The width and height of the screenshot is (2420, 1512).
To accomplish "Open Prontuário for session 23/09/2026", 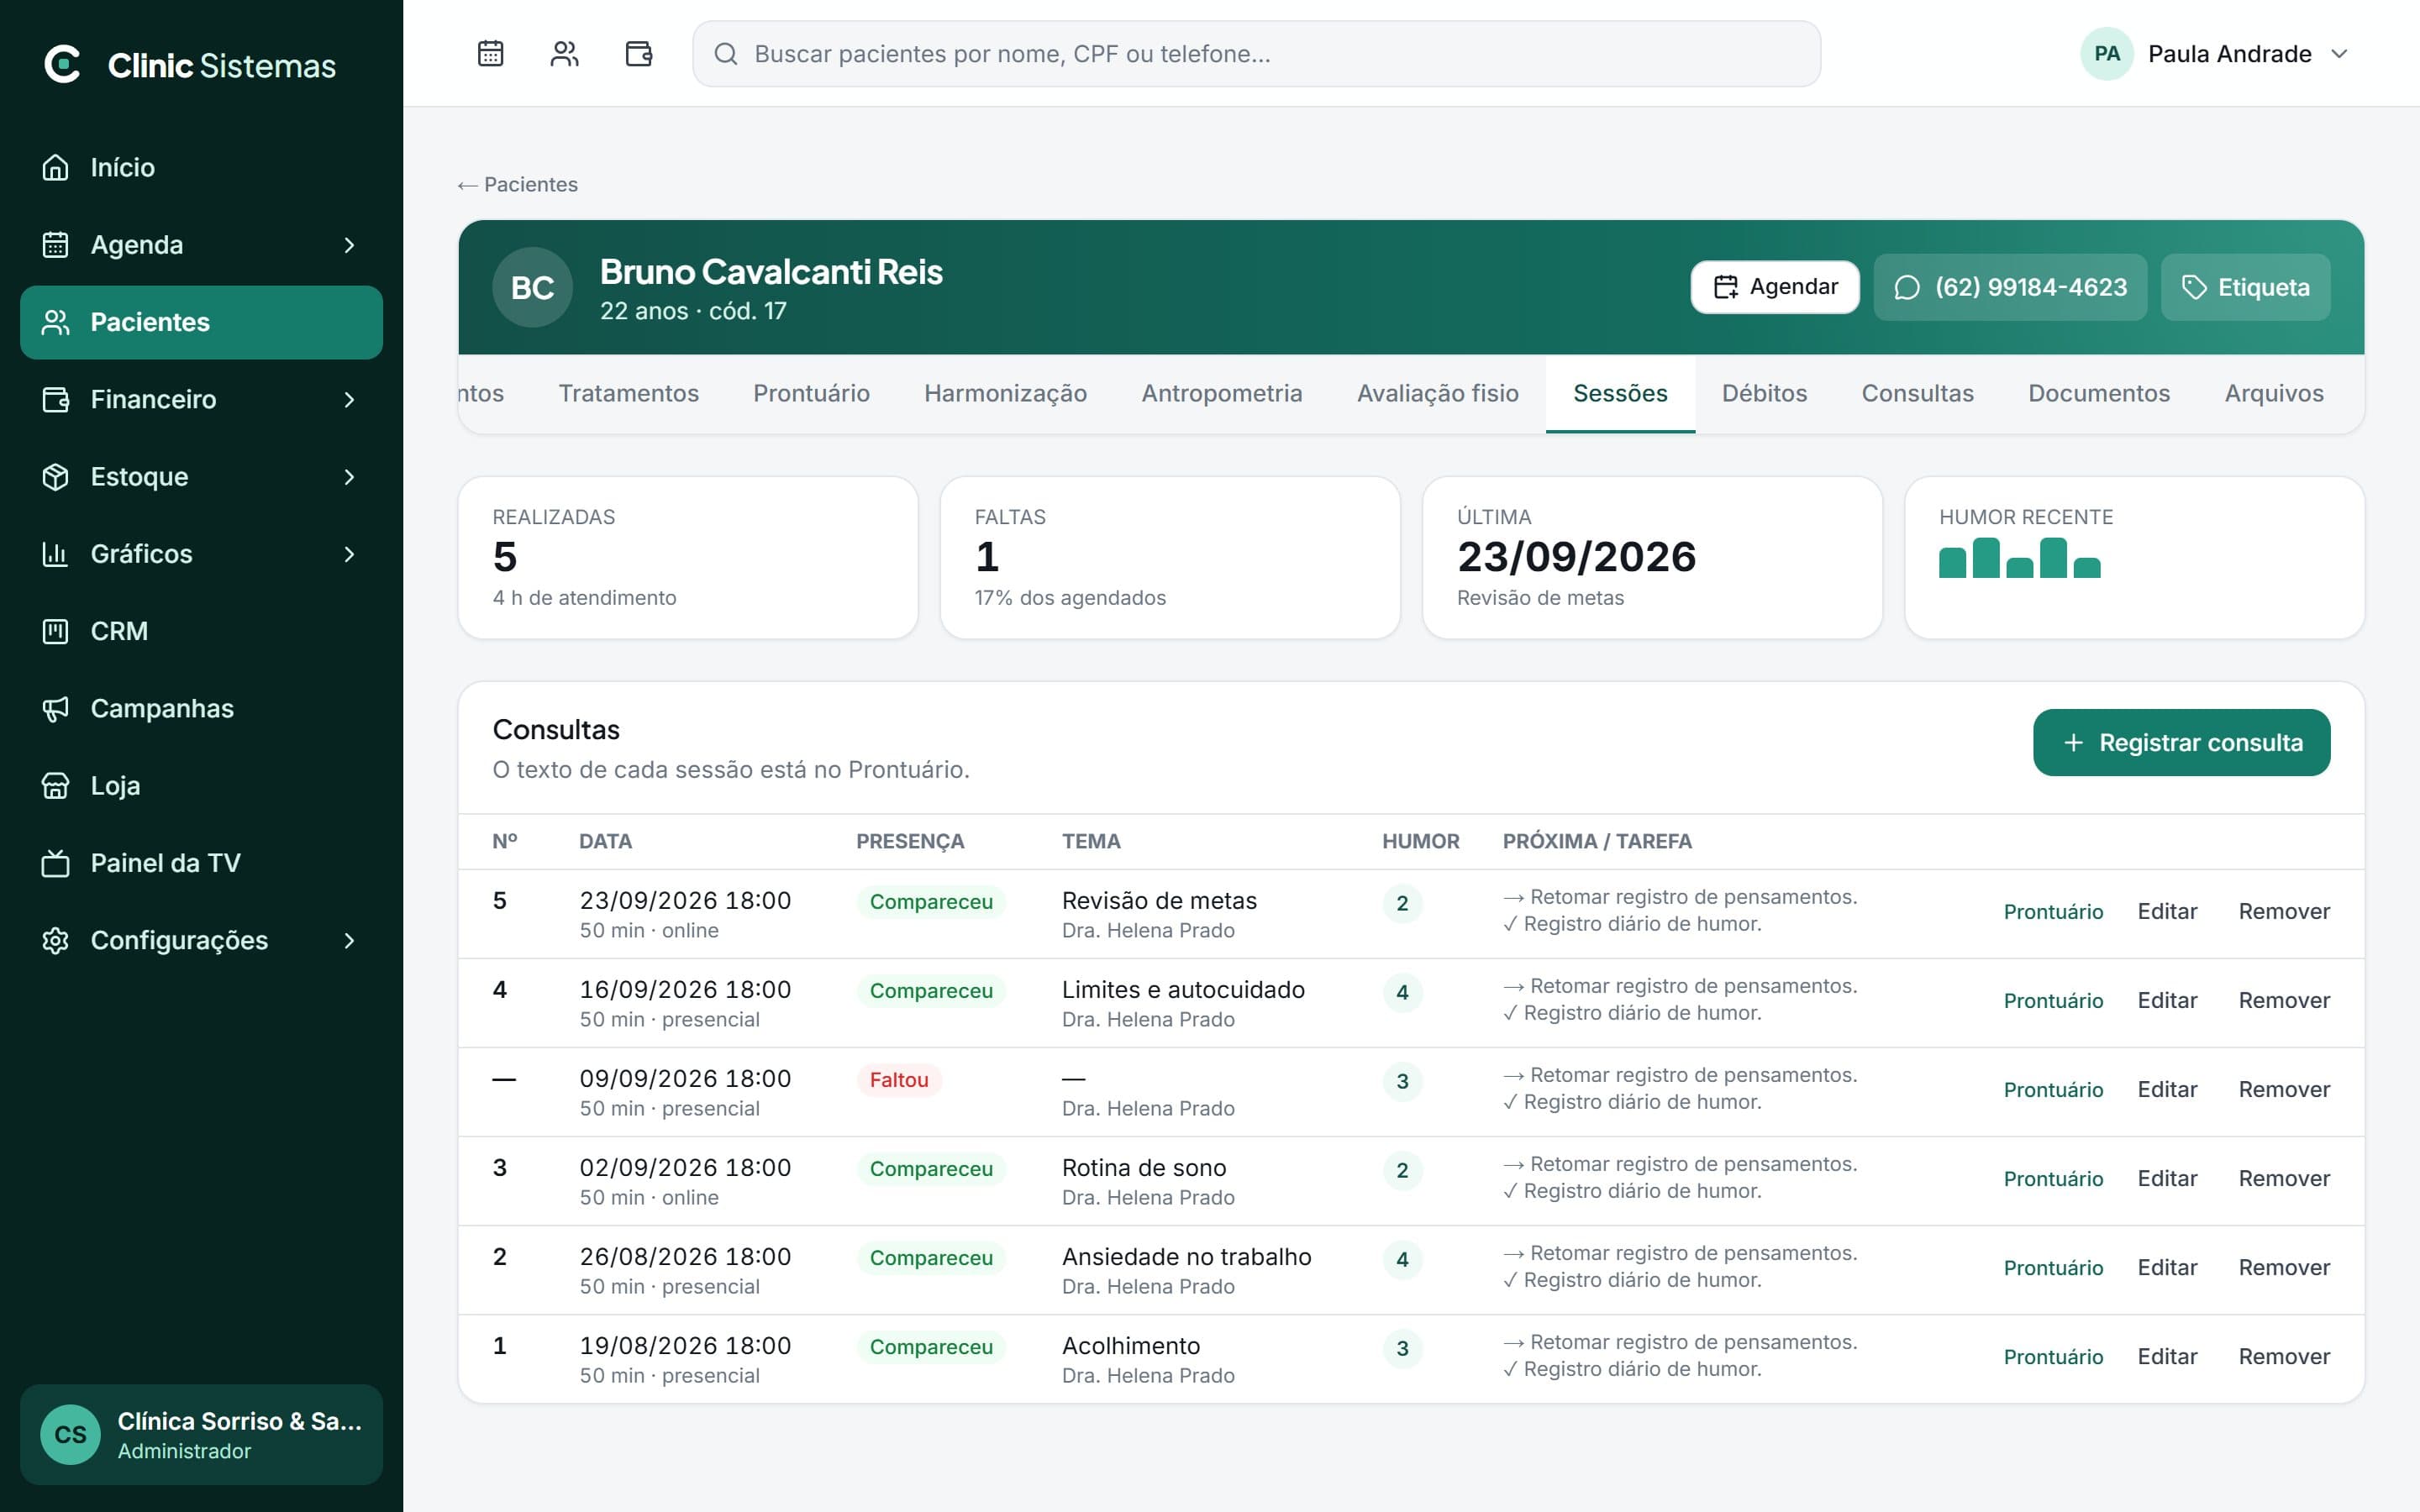I will (x=2053, y=912).
